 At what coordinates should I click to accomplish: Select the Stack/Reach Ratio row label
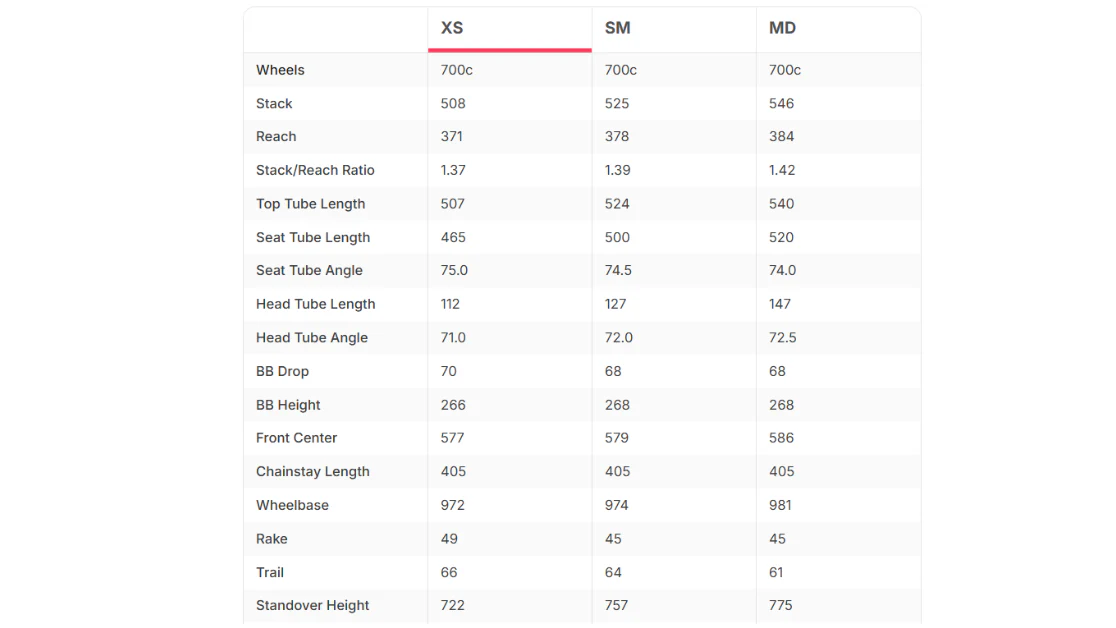click(x=315, y=170)
